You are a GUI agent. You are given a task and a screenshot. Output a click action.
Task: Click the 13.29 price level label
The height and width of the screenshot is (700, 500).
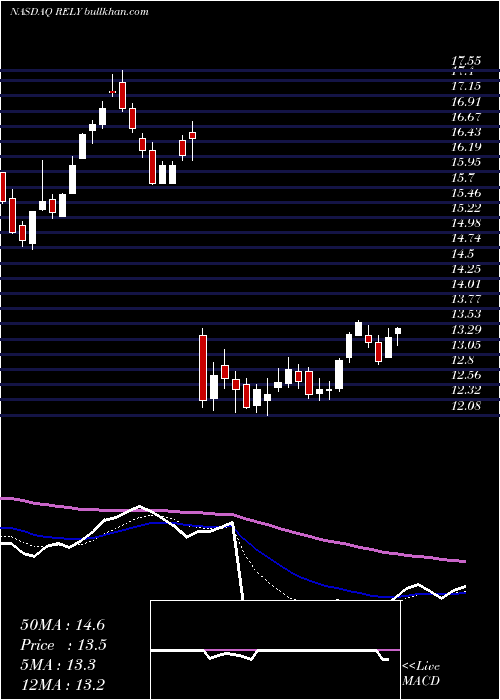(466, 330)
